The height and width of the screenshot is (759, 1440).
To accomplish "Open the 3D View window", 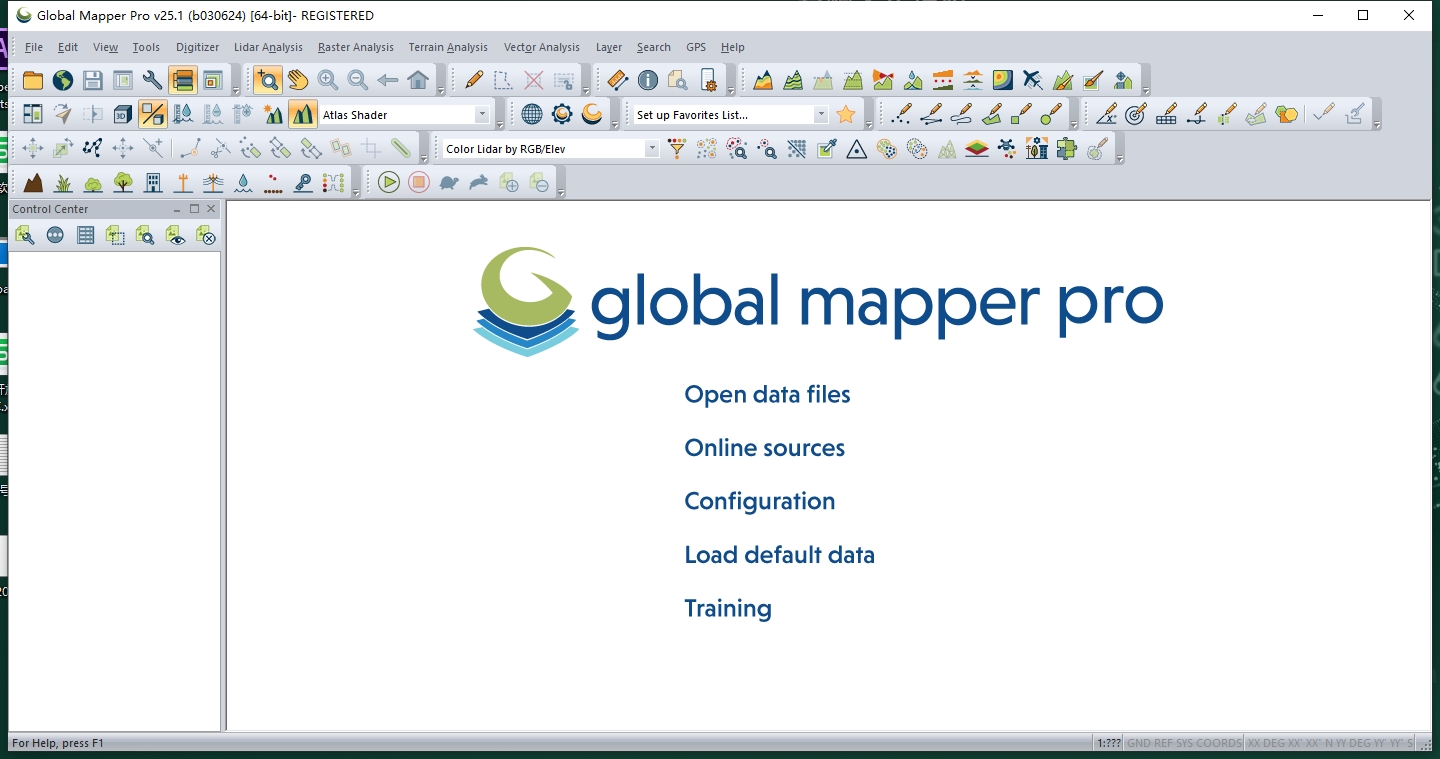I will (x=121, y=113).
